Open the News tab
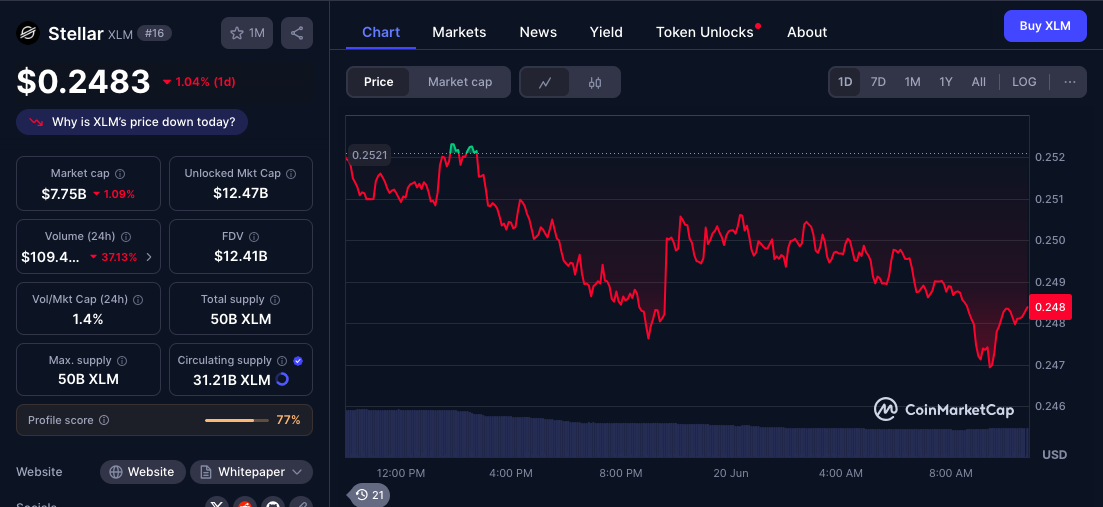This screenshot has width=1103, height=507. tap(538, 32)
